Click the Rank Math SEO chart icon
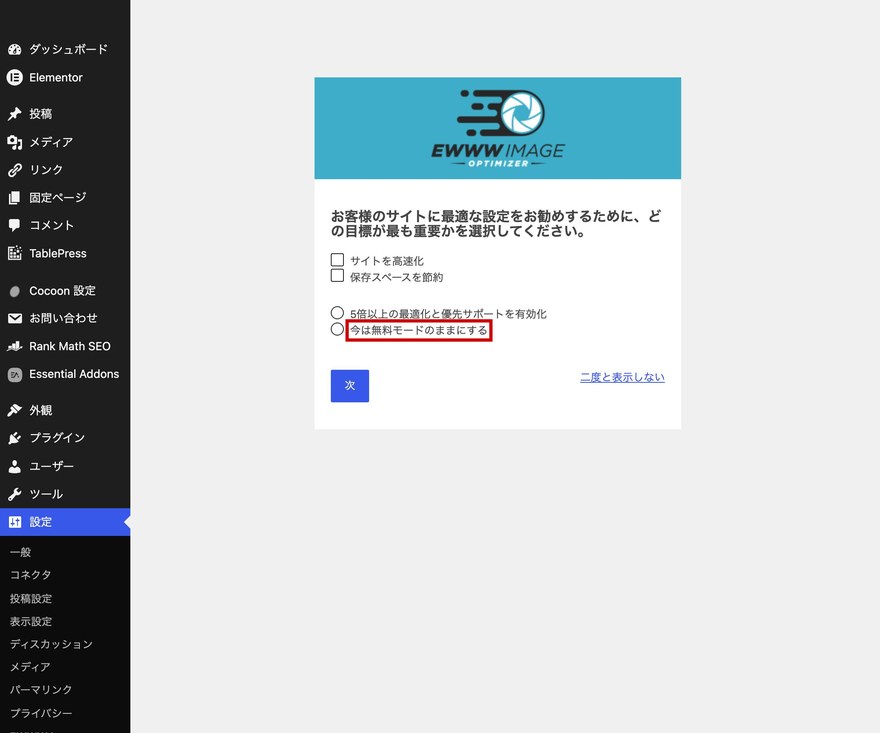880x733 pixels. pyautogui.click(x=15, y=346)
